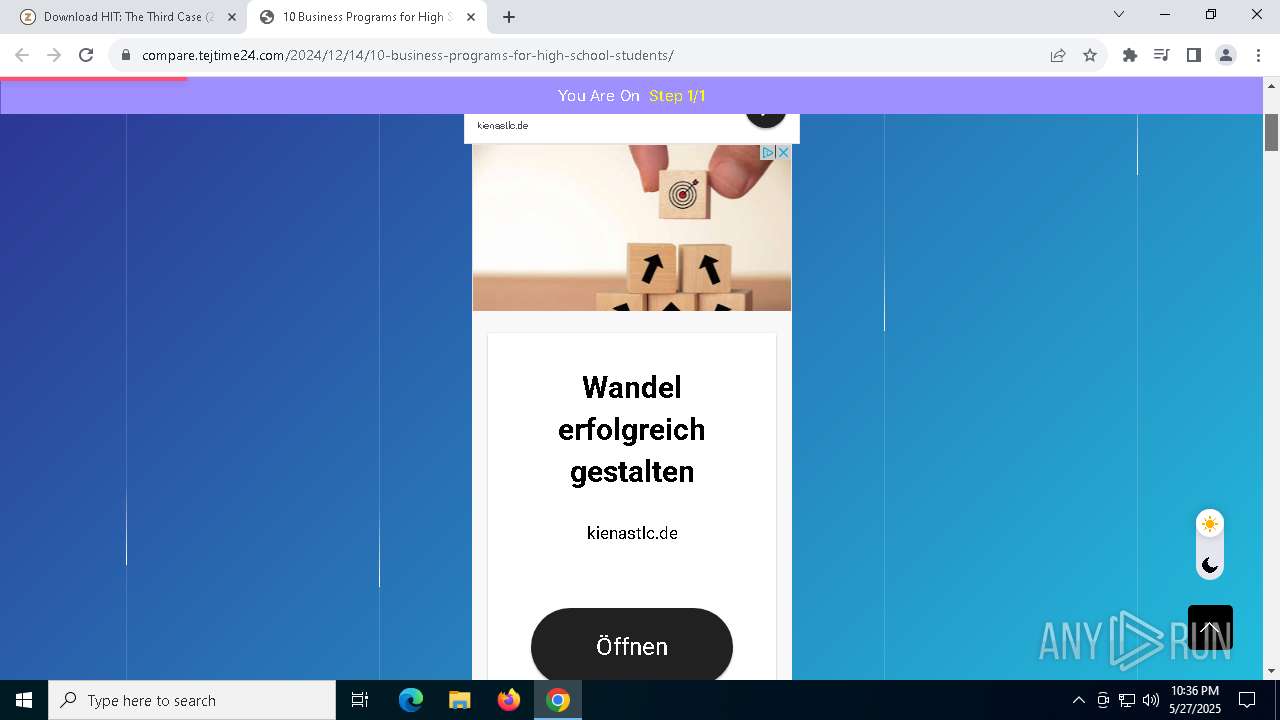
Task: Open Task View in the taskbar
Action: point(360,700)
